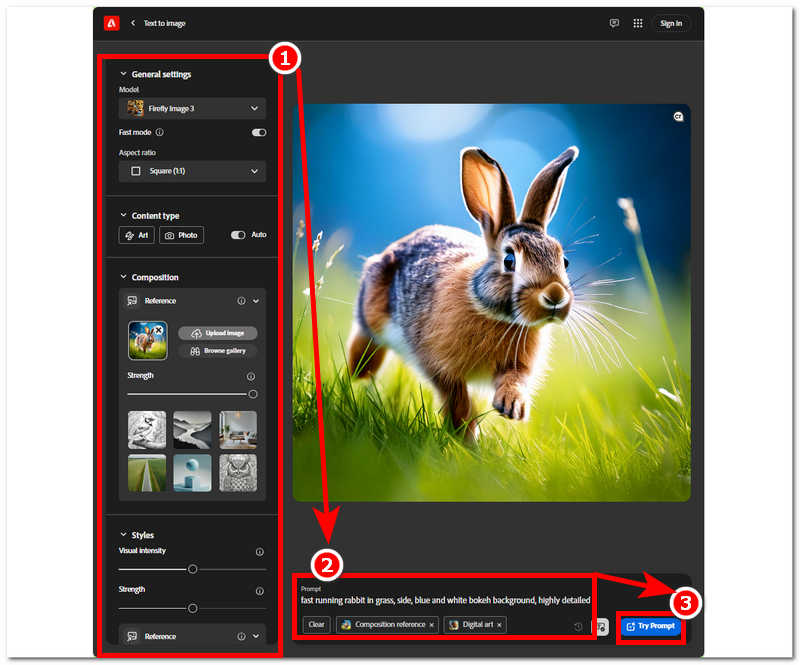
Task: Toggle the Auto content type switch
Action: 238,235
